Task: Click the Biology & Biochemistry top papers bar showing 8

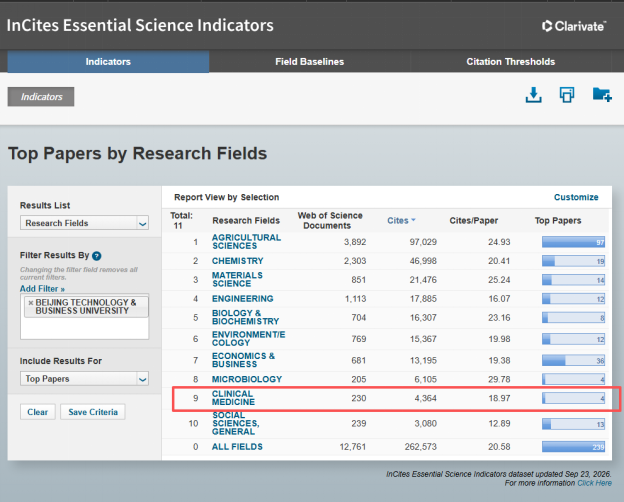Action: (573, 318)
